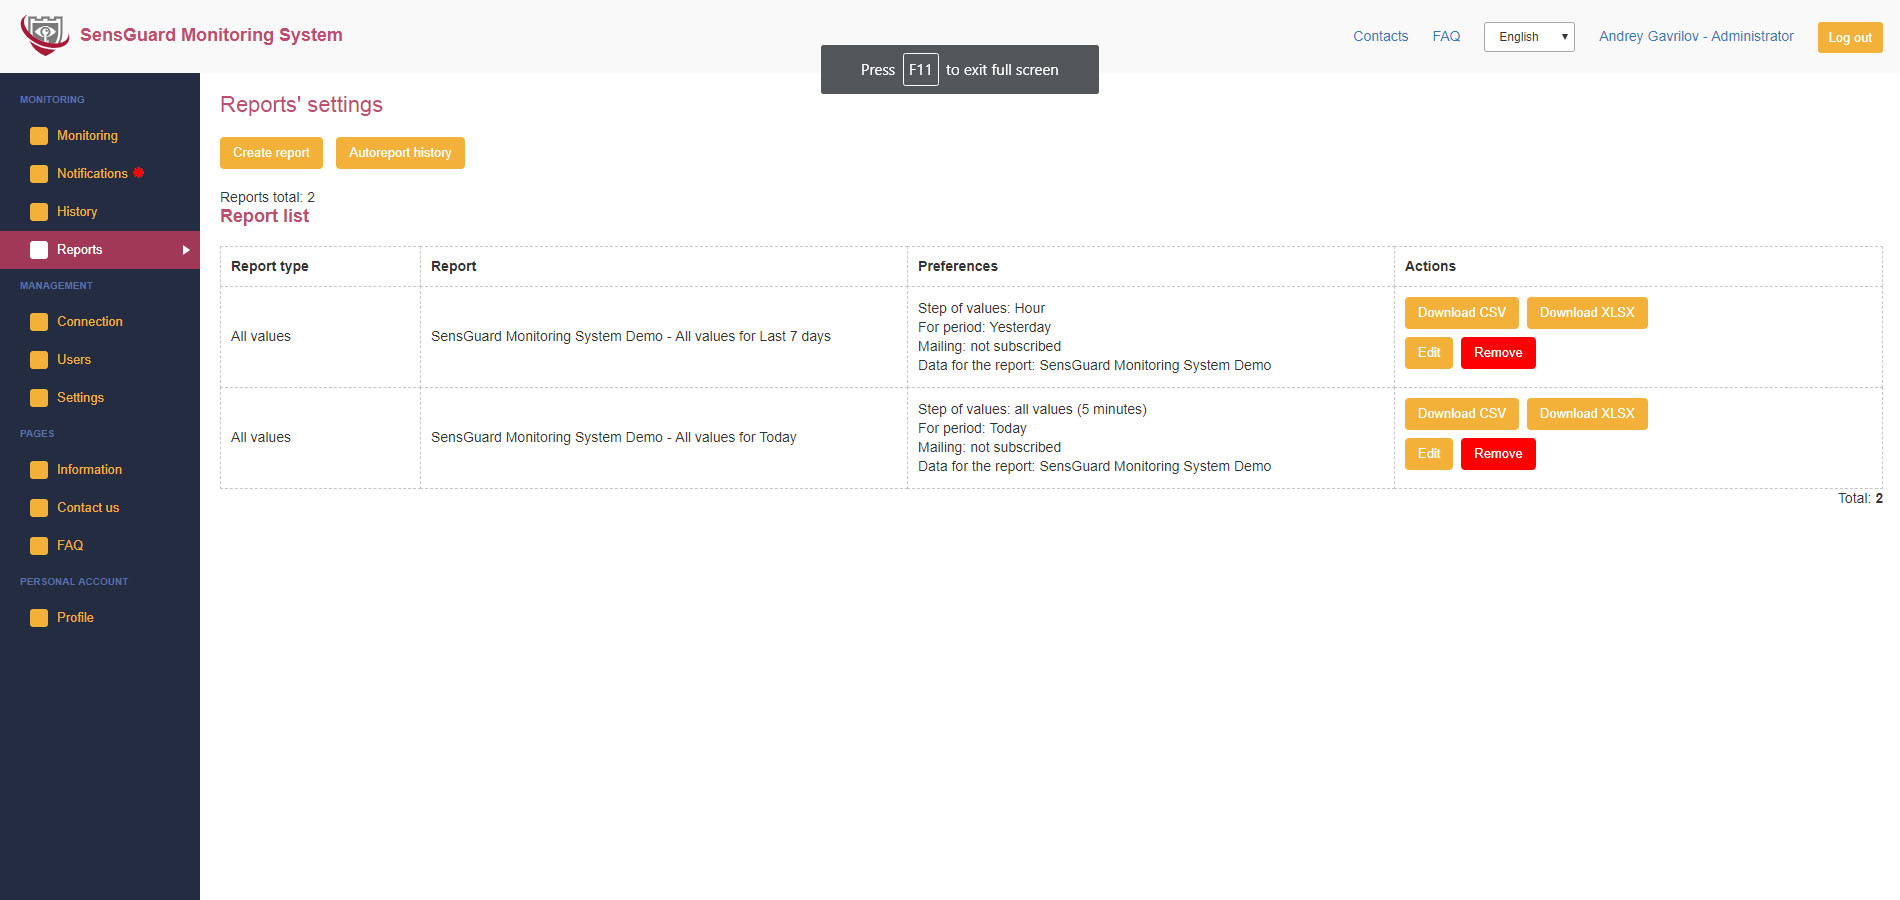Open the Users management icon

[39, 359]
